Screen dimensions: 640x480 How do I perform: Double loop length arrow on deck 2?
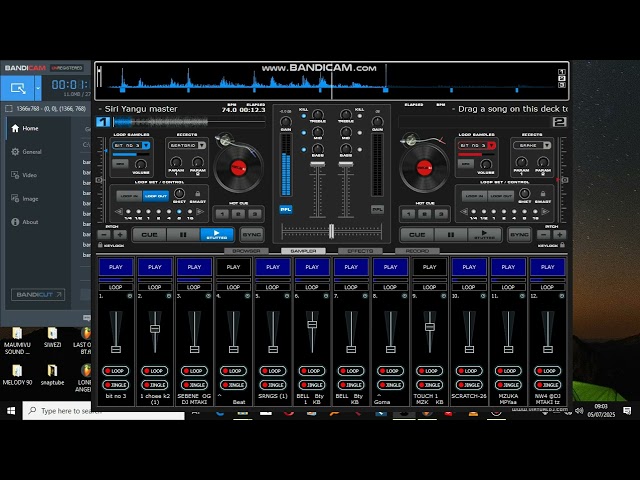coord(545,211)
